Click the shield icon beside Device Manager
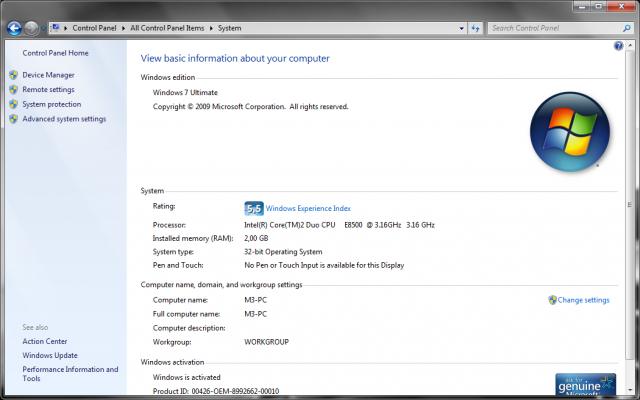 point(13,75)
